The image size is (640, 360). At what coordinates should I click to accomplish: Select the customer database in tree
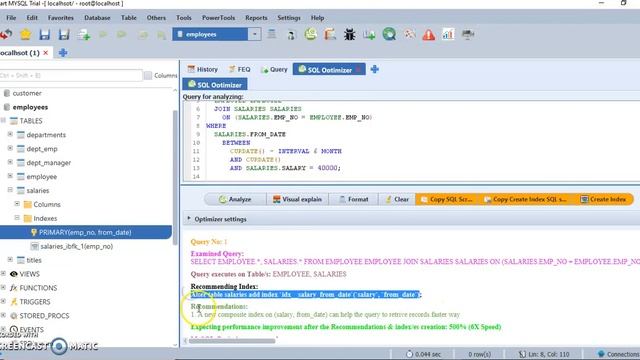coord(27,93)
